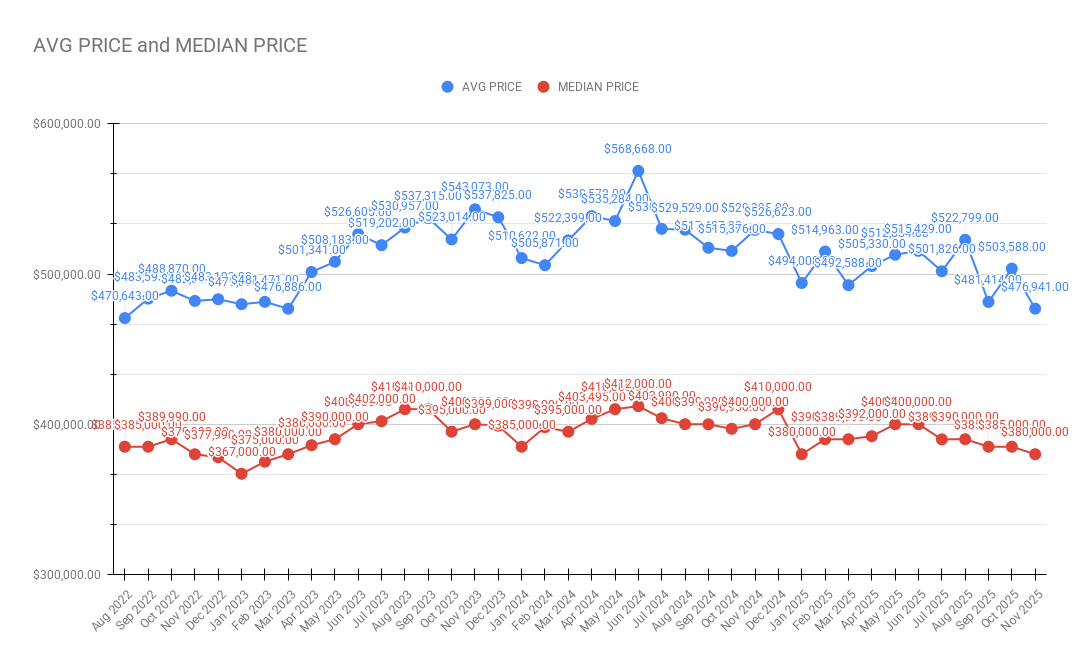
Task: Click the last red median point for Nov 2025
Action: coord(1035,454)
